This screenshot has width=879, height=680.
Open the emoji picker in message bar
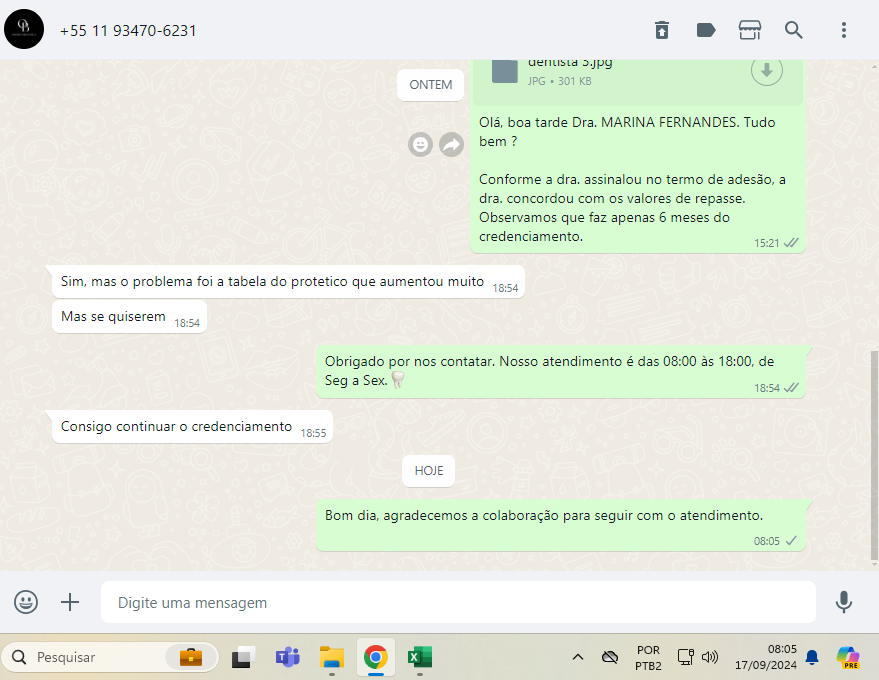click(26, 602)
